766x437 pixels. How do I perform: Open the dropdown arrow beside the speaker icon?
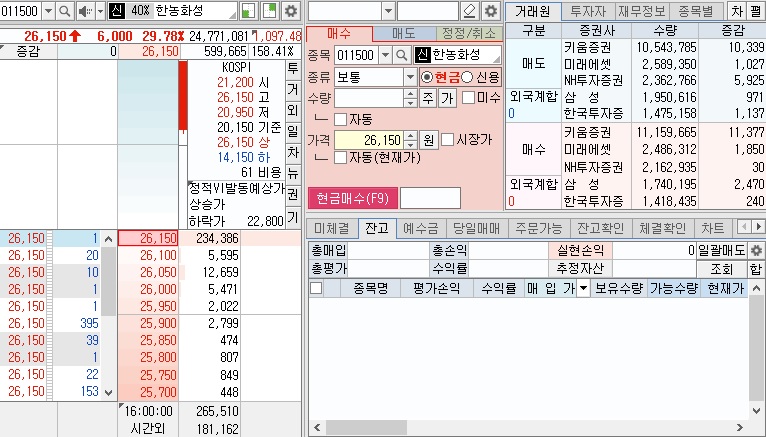coord(100,11)
